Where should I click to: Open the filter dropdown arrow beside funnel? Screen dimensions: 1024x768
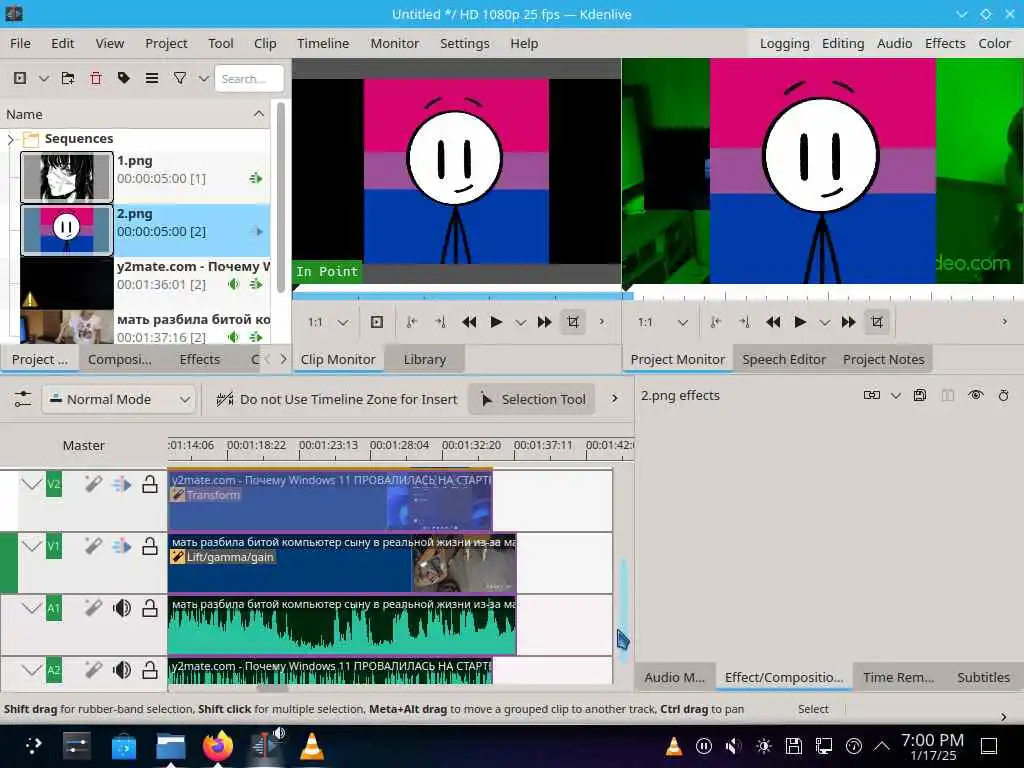click(x=204, y=78)
